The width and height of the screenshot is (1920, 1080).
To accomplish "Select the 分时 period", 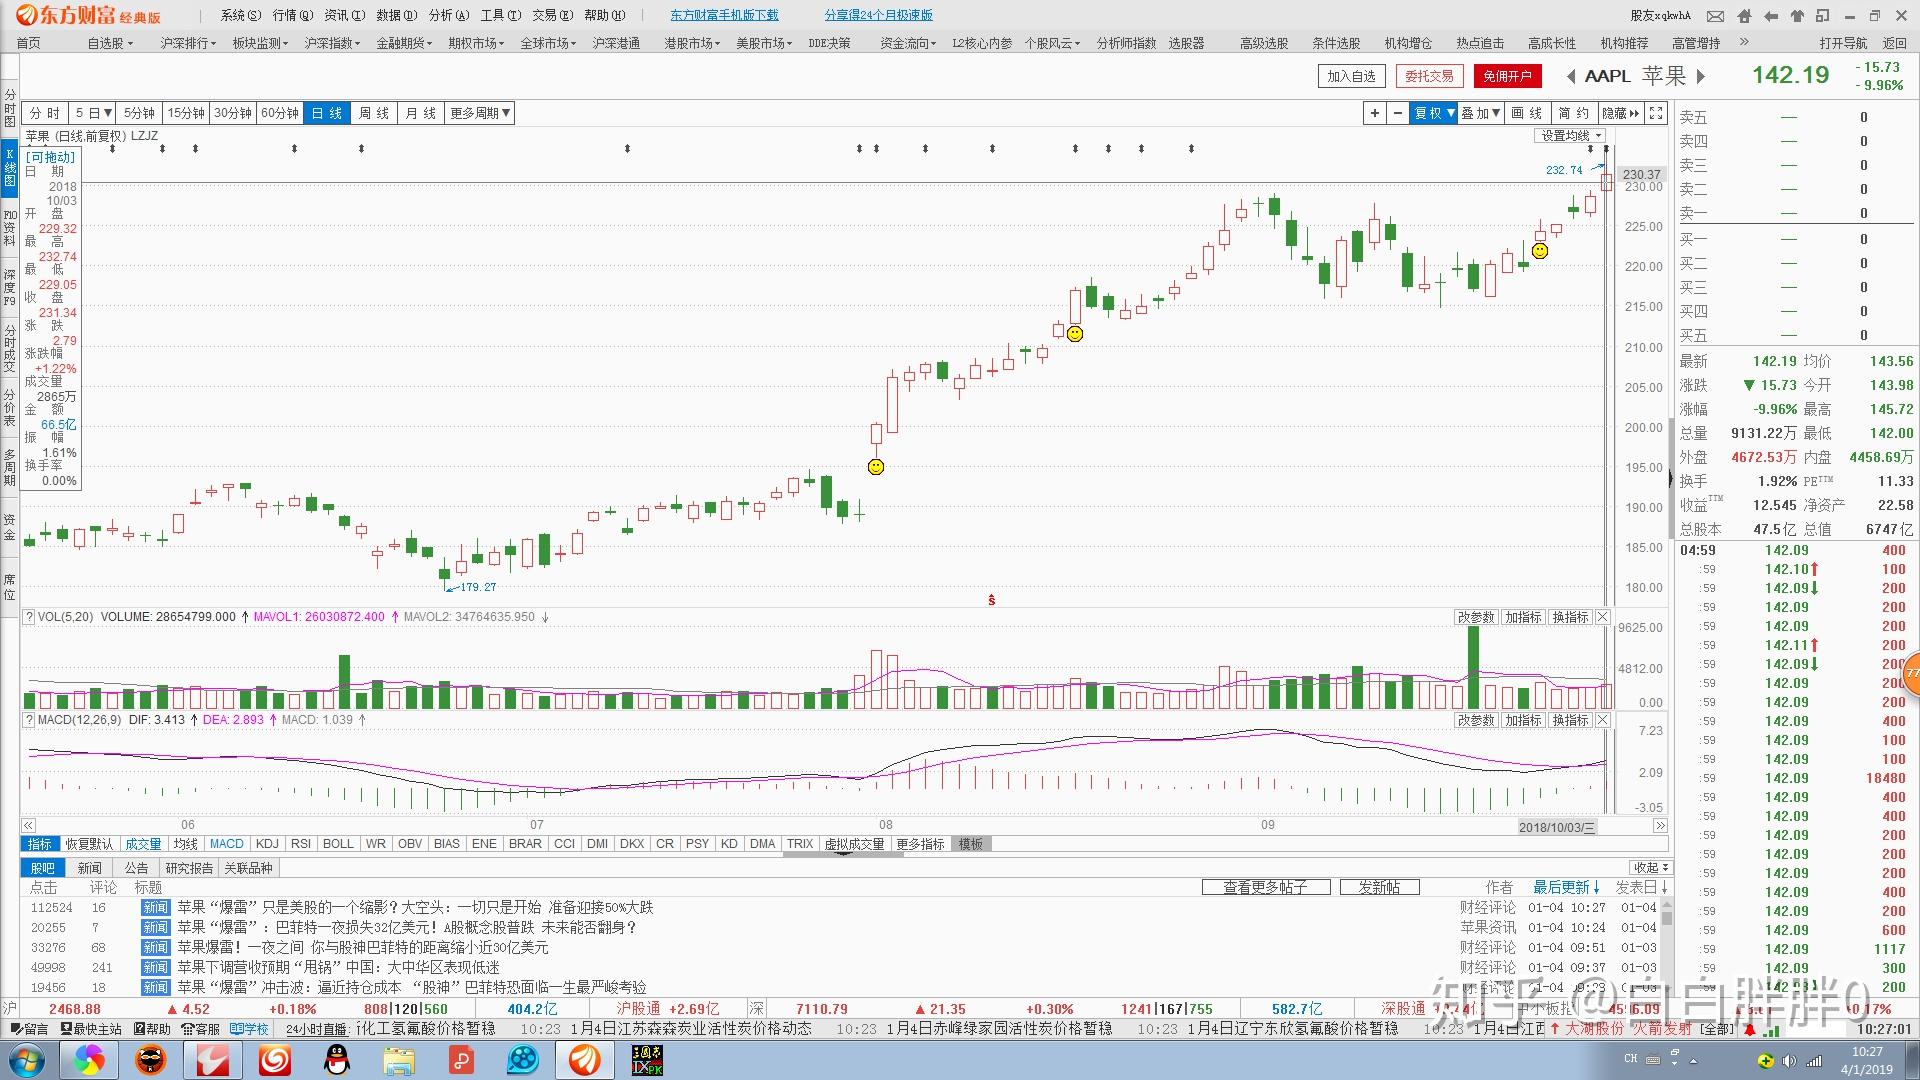I will coord(45,113).
